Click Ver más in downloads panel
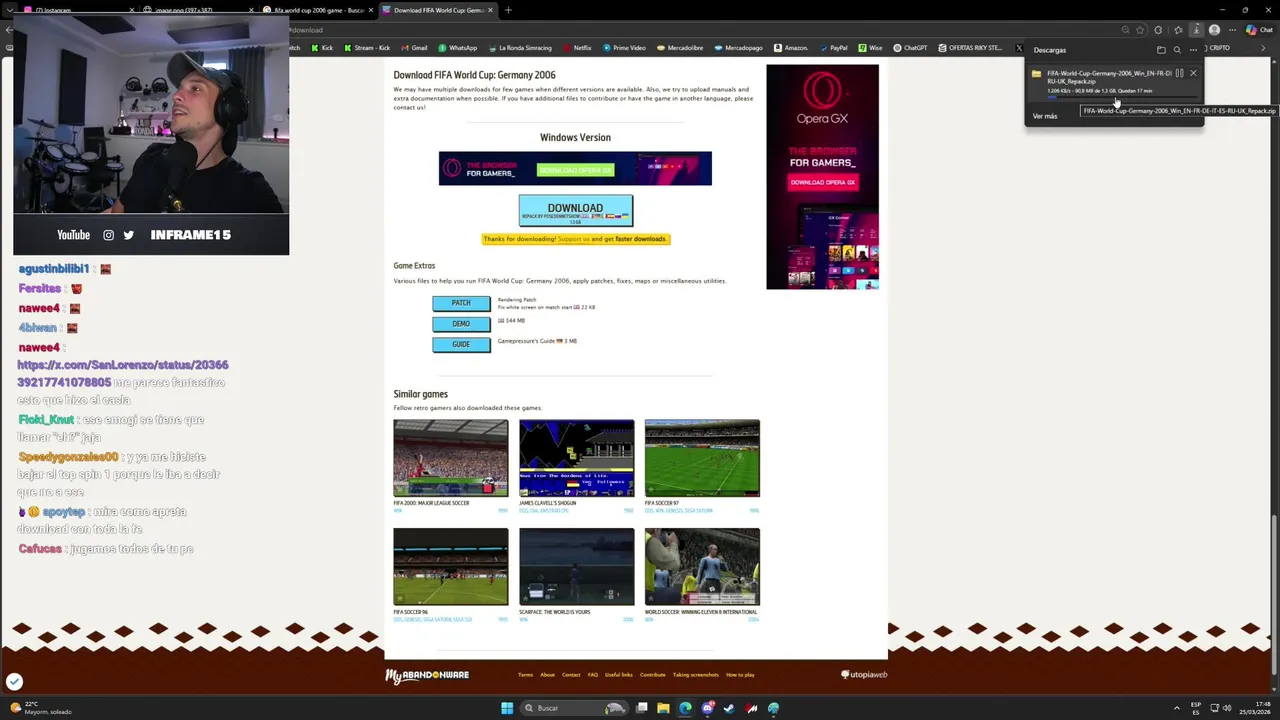1280x720 pixels. click(x=1044, y=116)
